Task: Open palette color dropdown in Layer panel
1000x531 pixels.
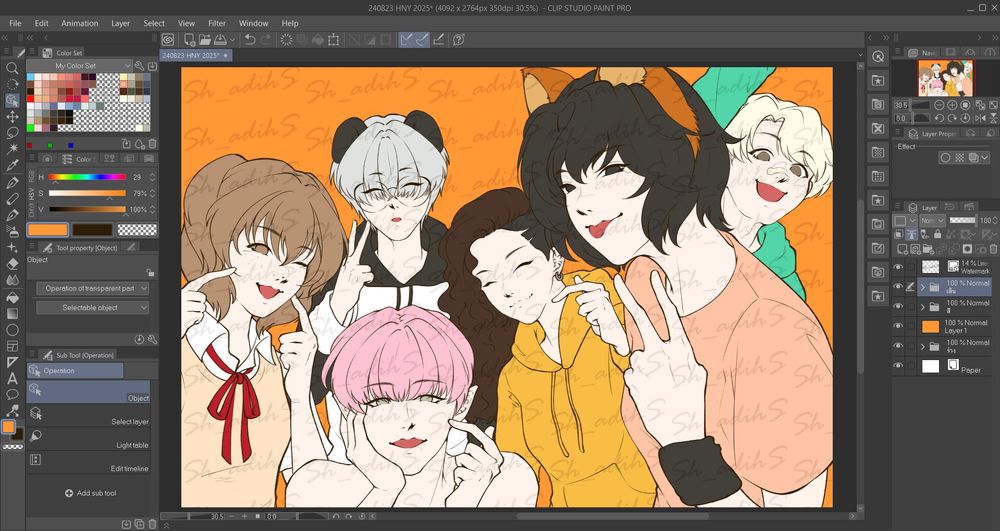Action: pos(913,220)
